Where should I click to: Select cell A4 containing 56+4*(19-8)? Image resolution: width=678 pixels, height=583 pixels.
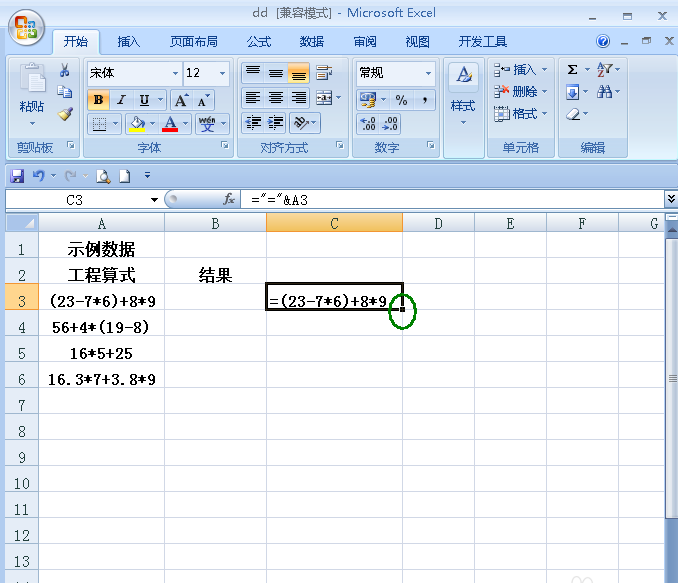(100, 327)
